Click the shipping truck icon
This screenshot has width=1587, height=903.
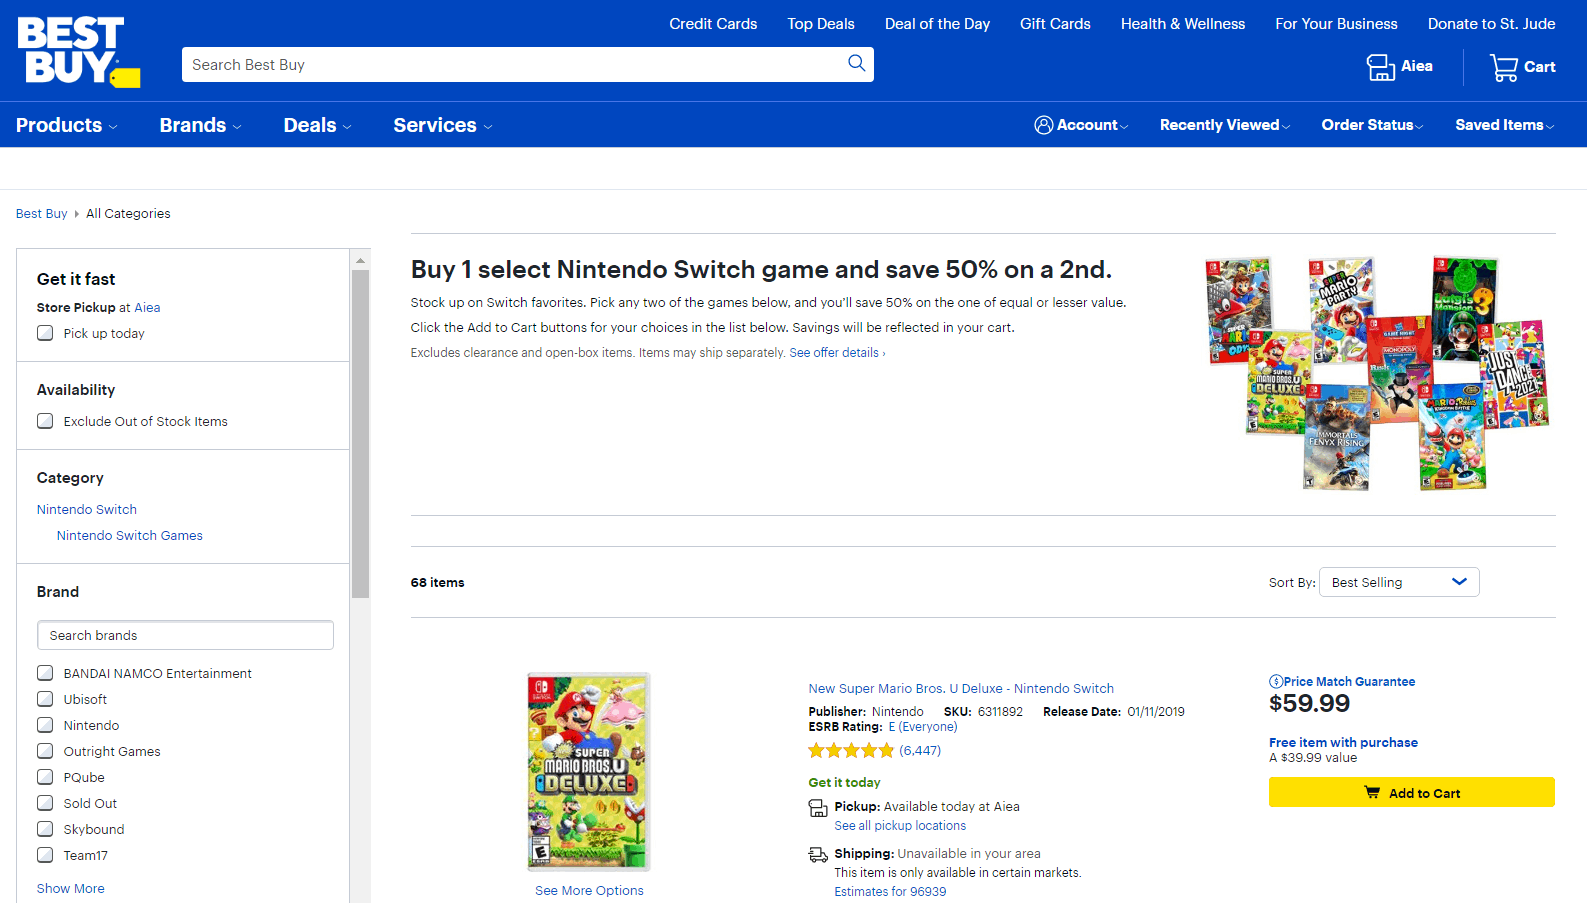coord(818,854)
